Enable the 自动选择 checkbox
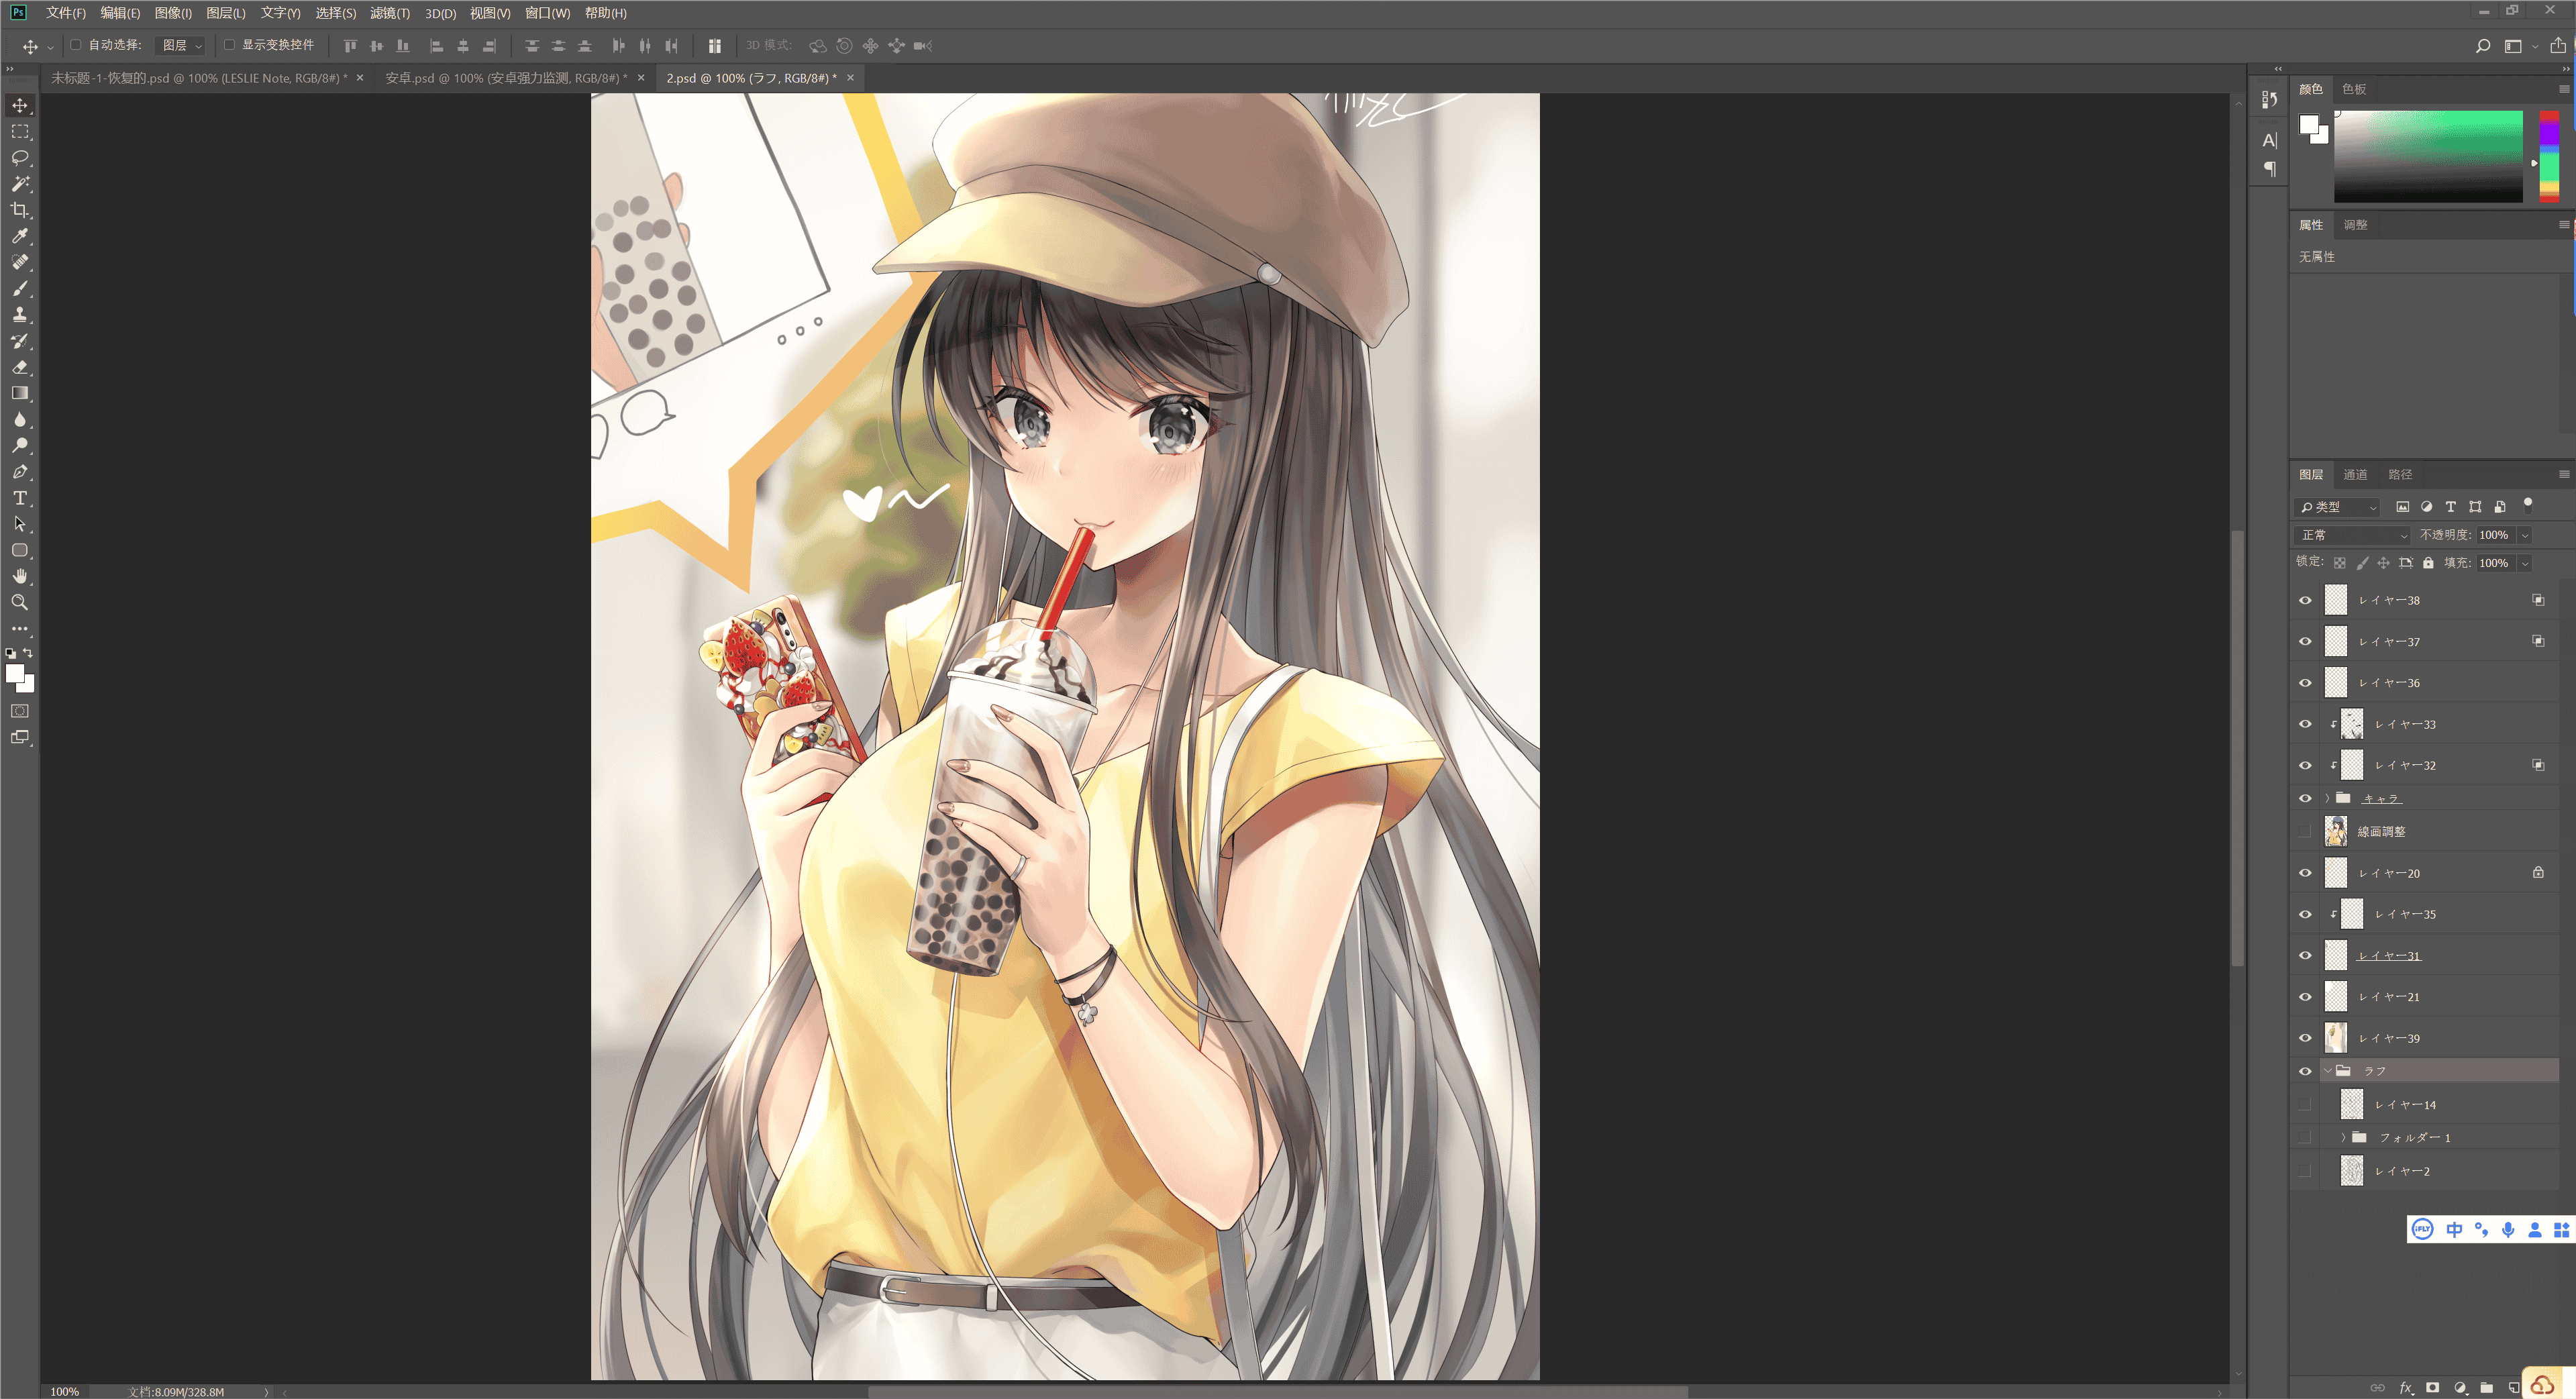 pos(75,45)
